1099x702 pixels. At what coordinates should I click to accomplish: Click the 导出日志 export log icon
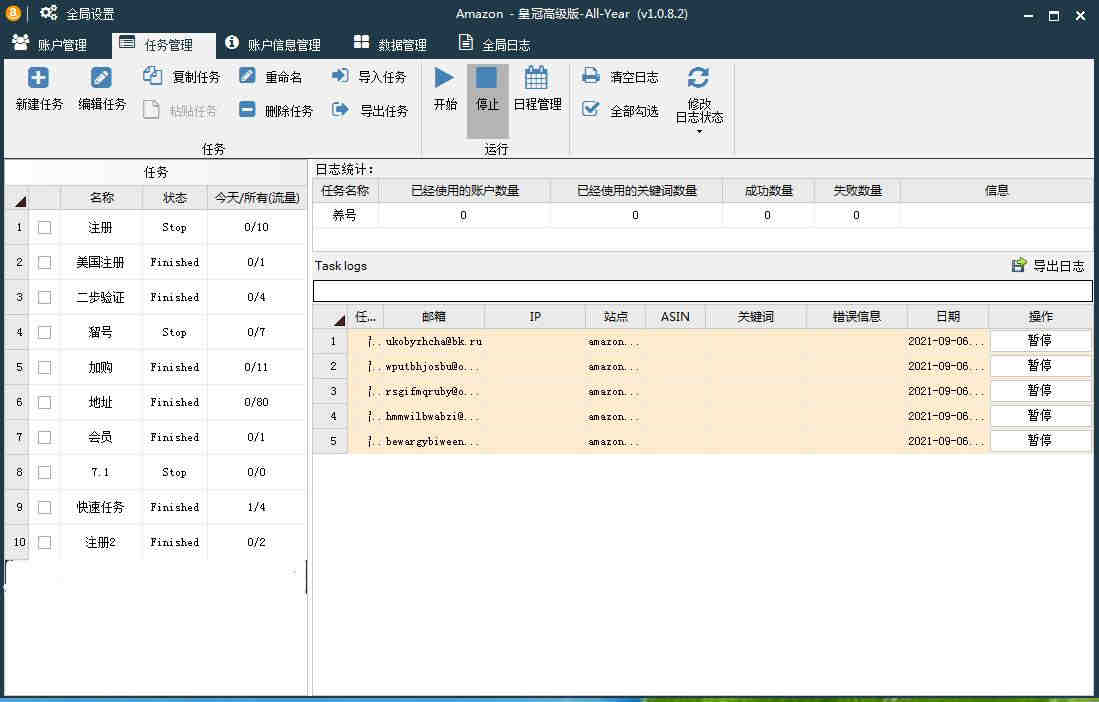coord(1019,265)
